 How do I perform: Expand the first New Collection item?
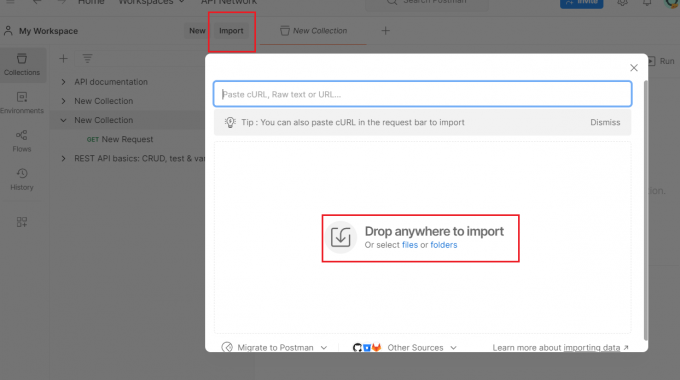[x=63, y=101]
